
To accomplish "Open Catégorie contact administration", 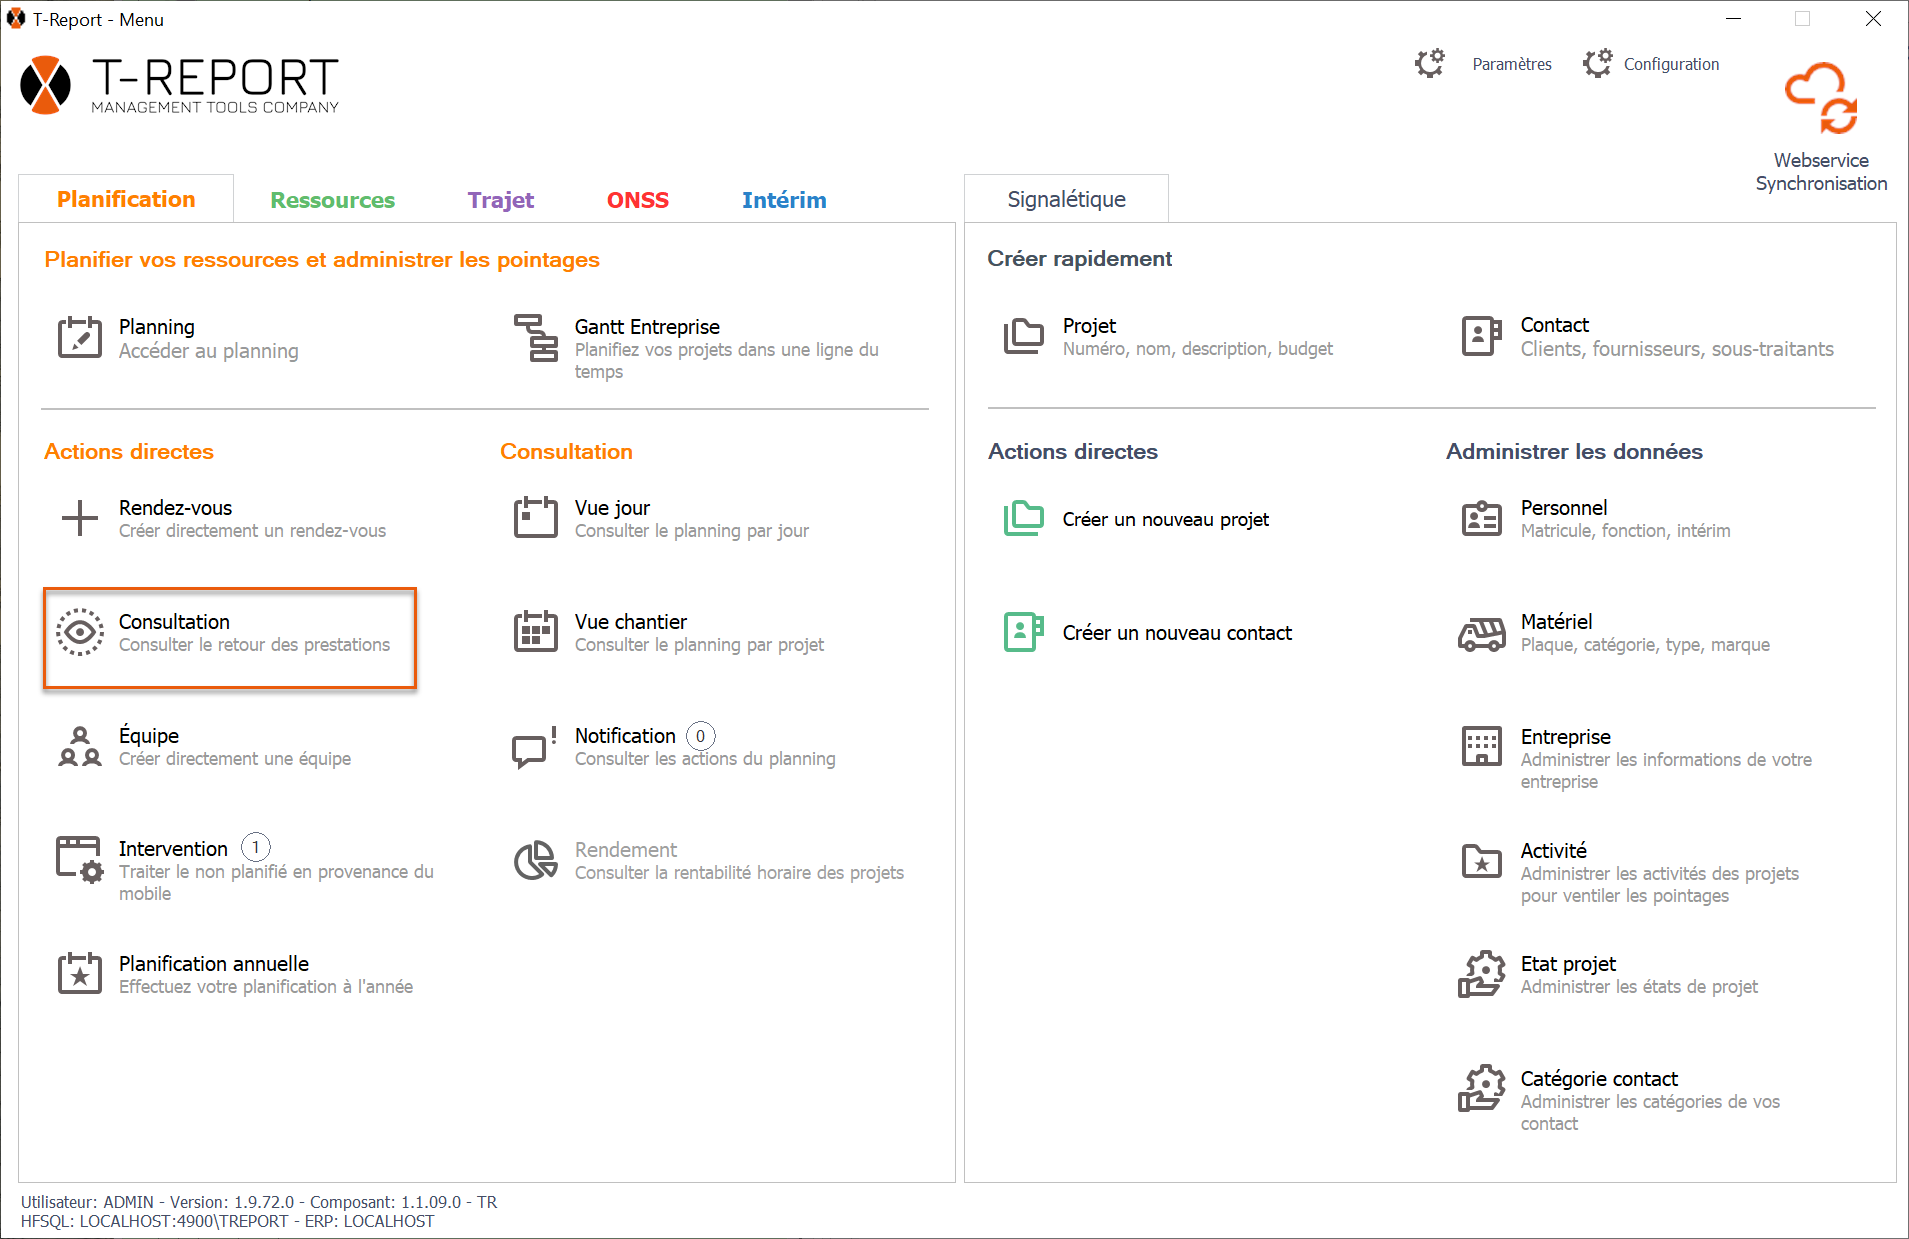I will pos(1598,1079).
